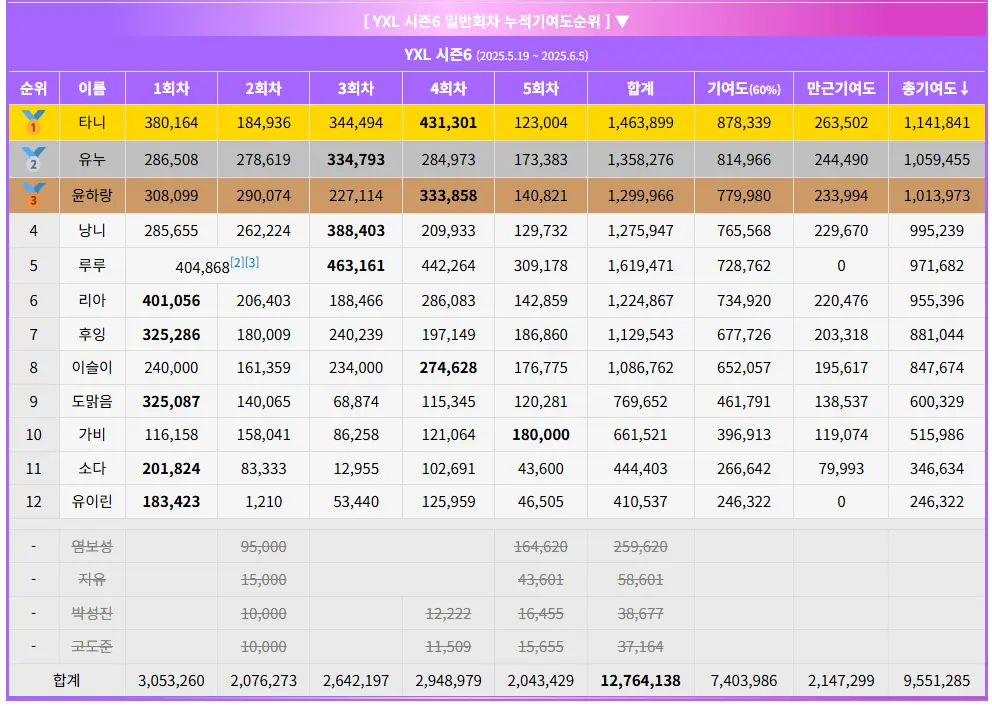Click 윤하랑's total contribution 1,013,973
The width and height of the screenshot is (992, 706).
point(936,195)
